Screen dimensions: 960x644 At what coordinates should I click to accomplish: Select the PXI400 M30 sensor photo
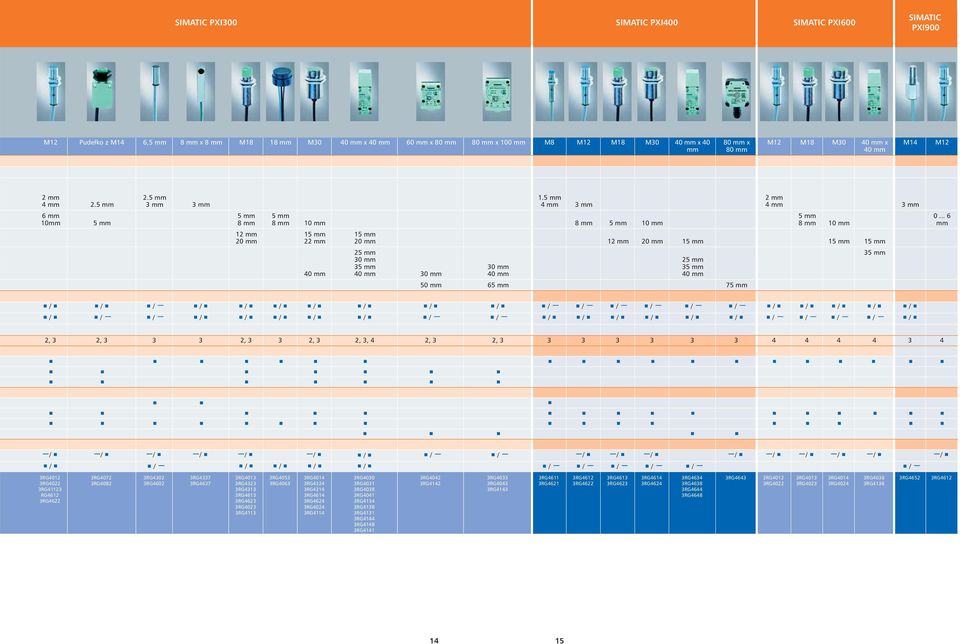651,91
